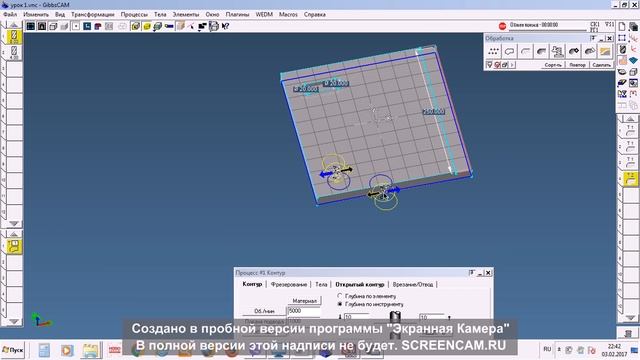Select tool tile number 2 in left list
The height and width of the screenshot is (360, 640).
click(x=14, y=53)
